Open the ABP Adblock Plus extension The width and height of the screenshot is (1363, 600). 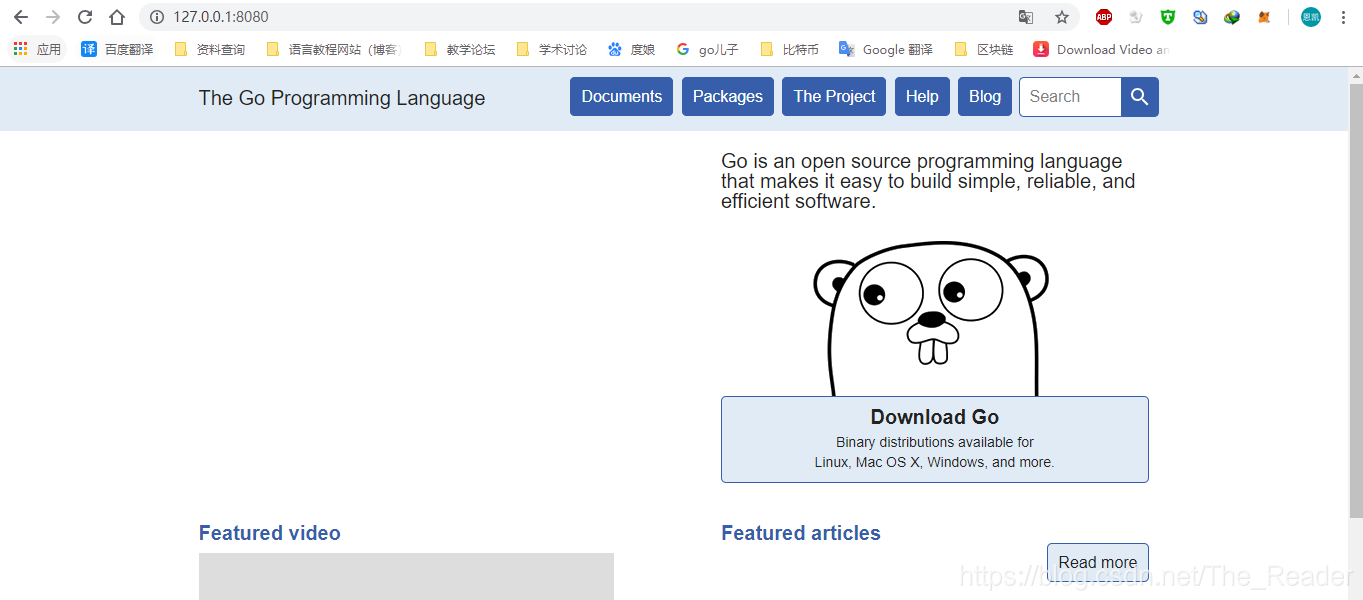coord(1104,17)
